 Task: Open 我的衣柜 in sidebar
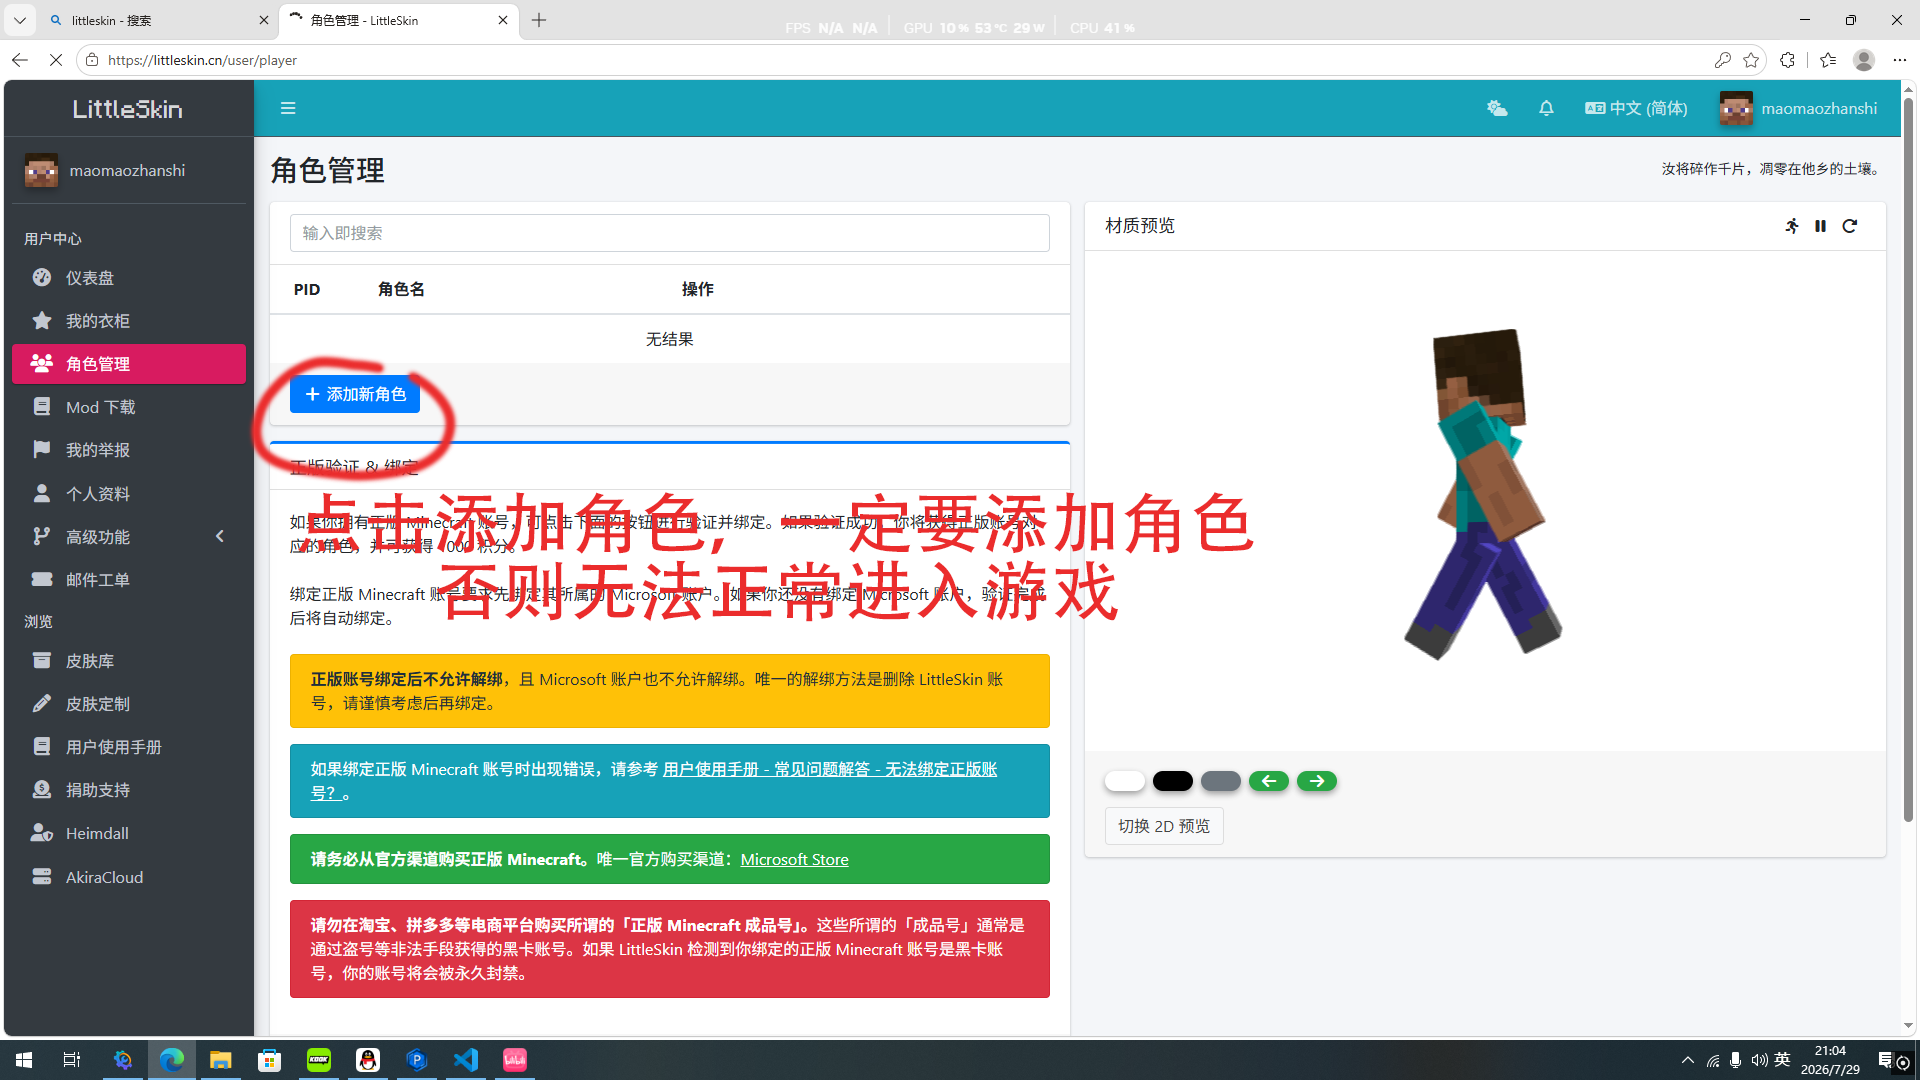pos(129,321)
